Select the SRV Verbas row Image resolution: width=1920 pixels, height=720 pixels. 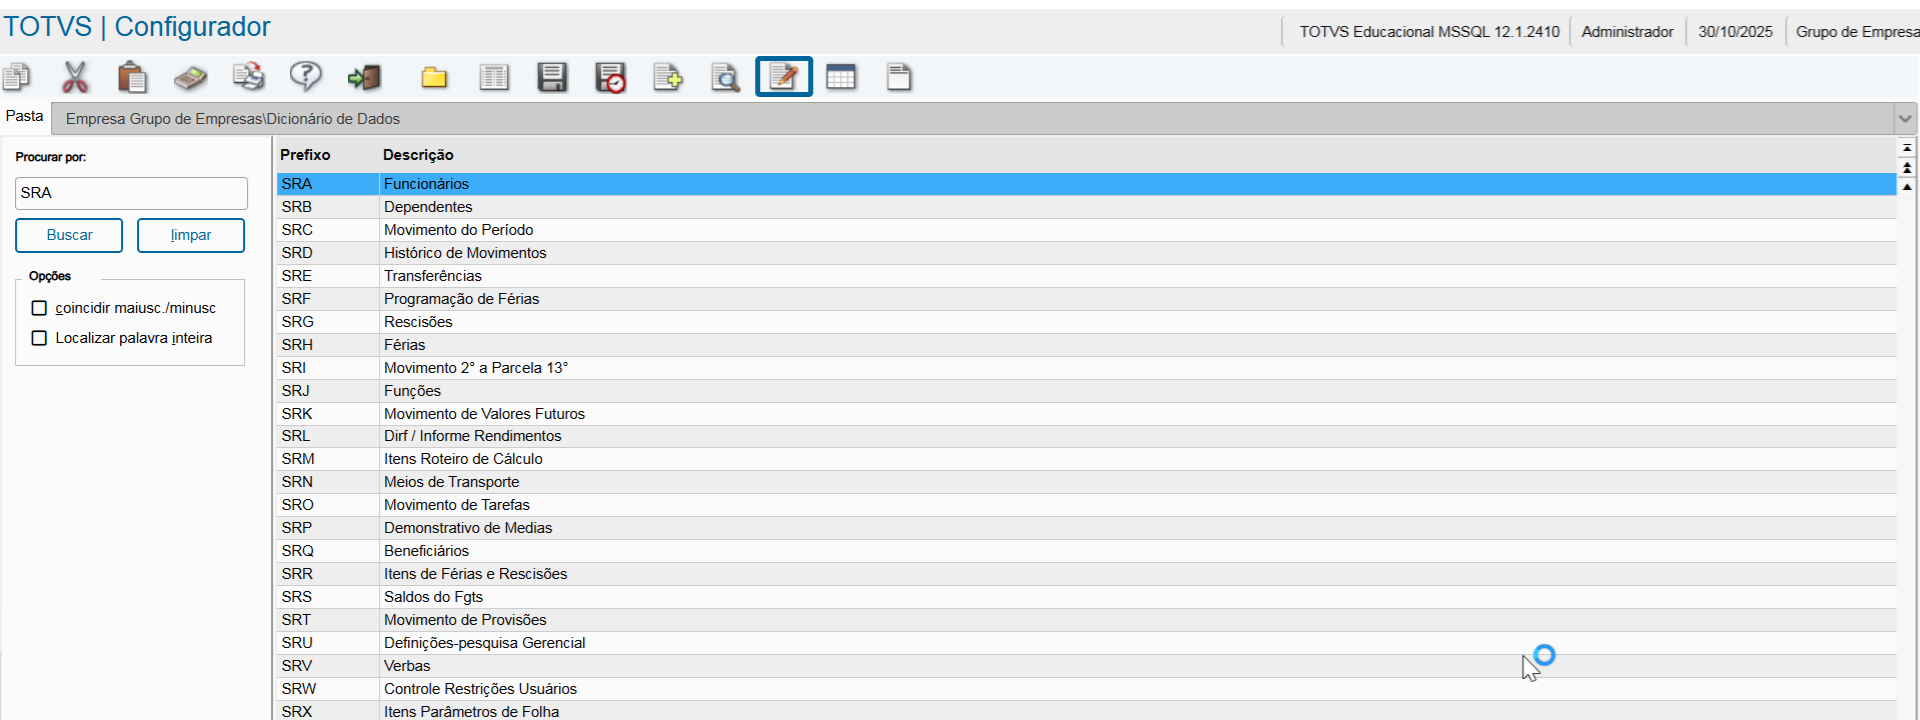[1086, 666]
